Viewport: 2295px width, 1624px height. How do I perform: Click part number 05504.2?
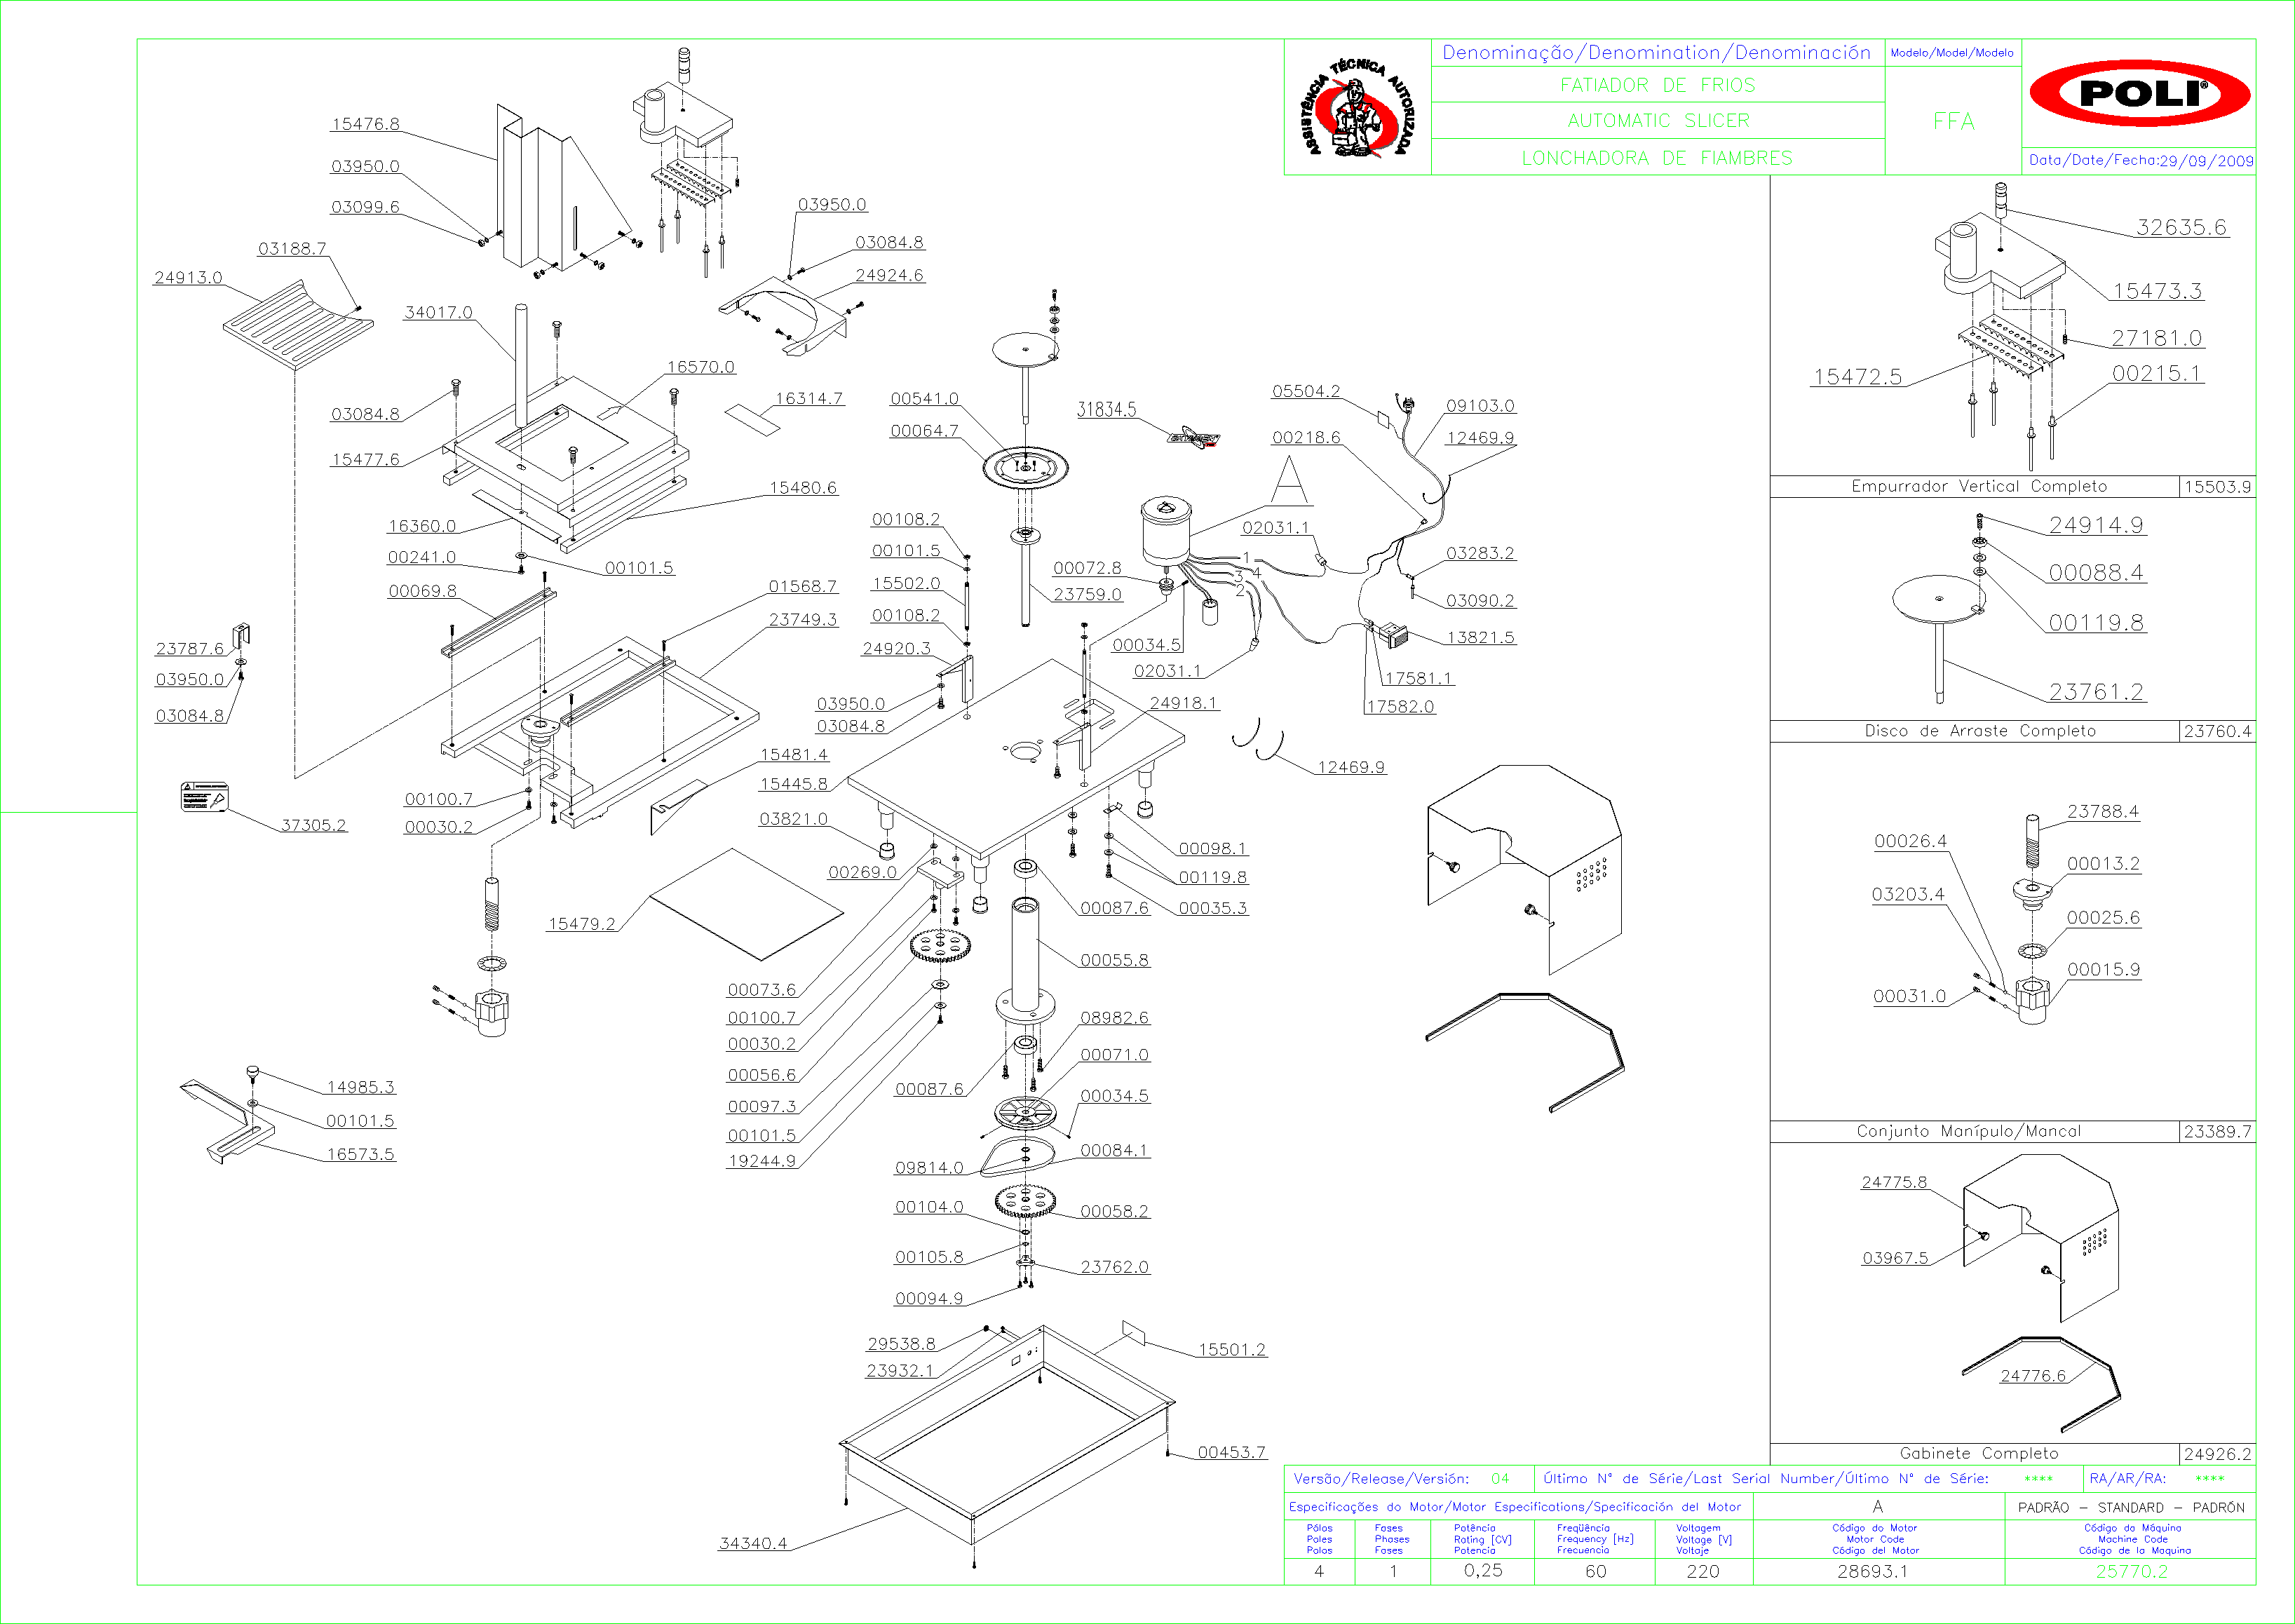click(1306, 391)
